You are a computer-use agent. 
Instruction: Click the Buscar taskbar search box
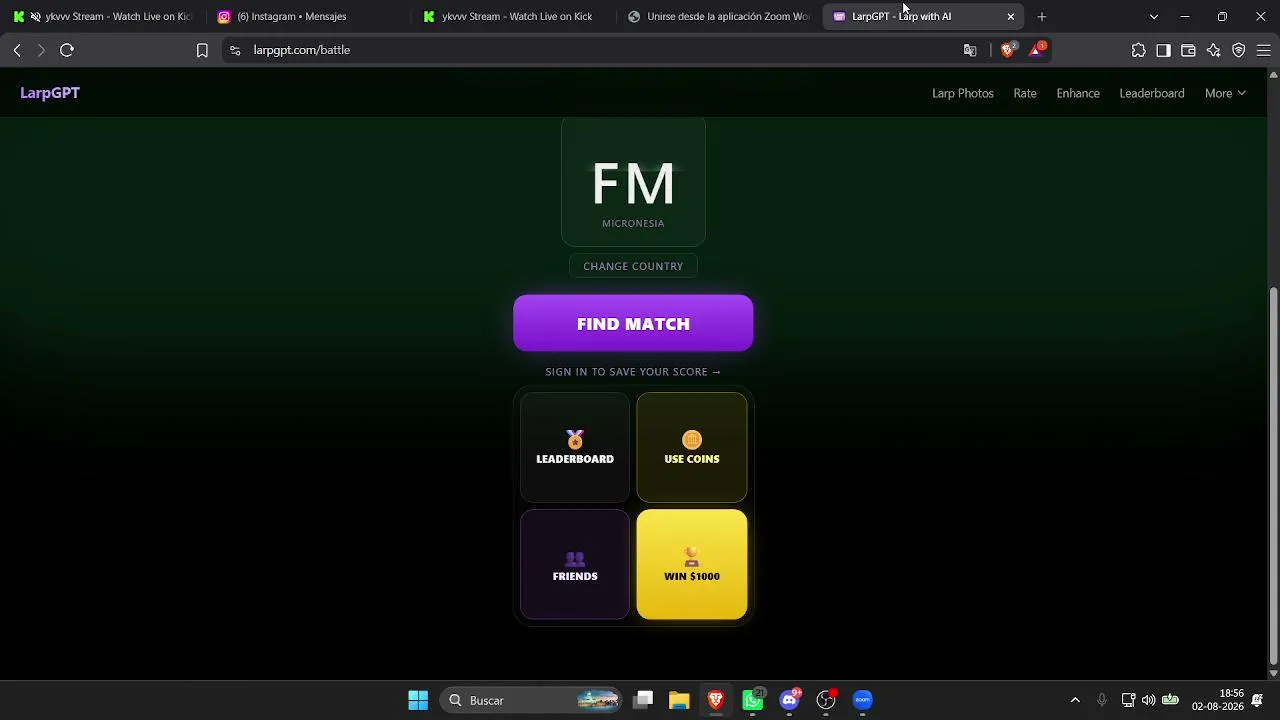click(x=531, y=700)
